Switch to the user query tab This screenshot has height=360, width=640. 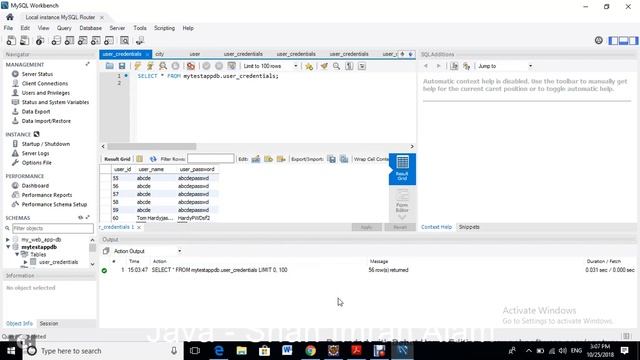(195, 54)
